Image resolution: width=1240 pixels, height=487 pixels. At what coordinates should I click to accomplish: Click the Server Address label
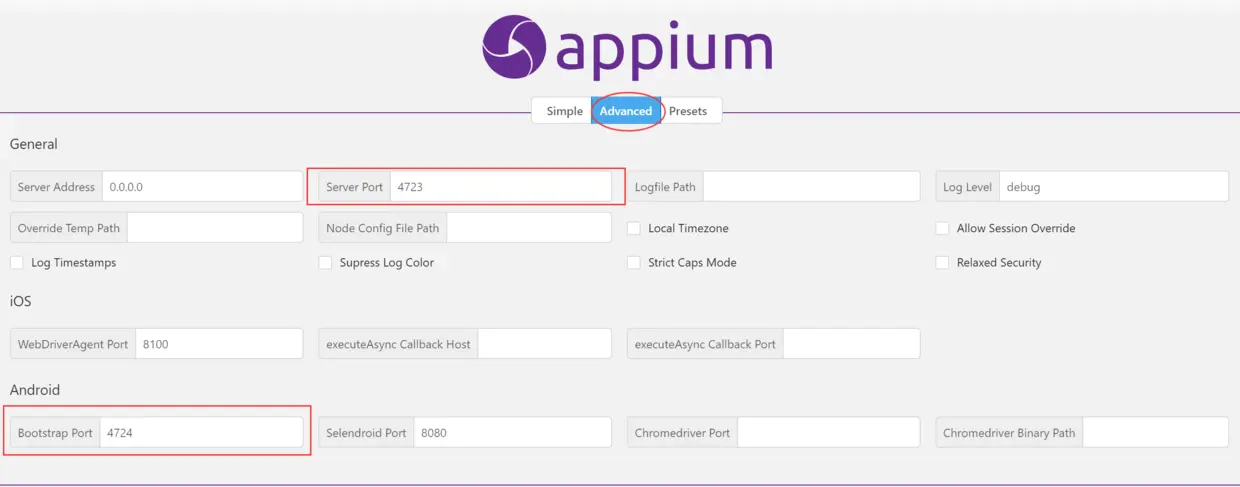[56, 187]
